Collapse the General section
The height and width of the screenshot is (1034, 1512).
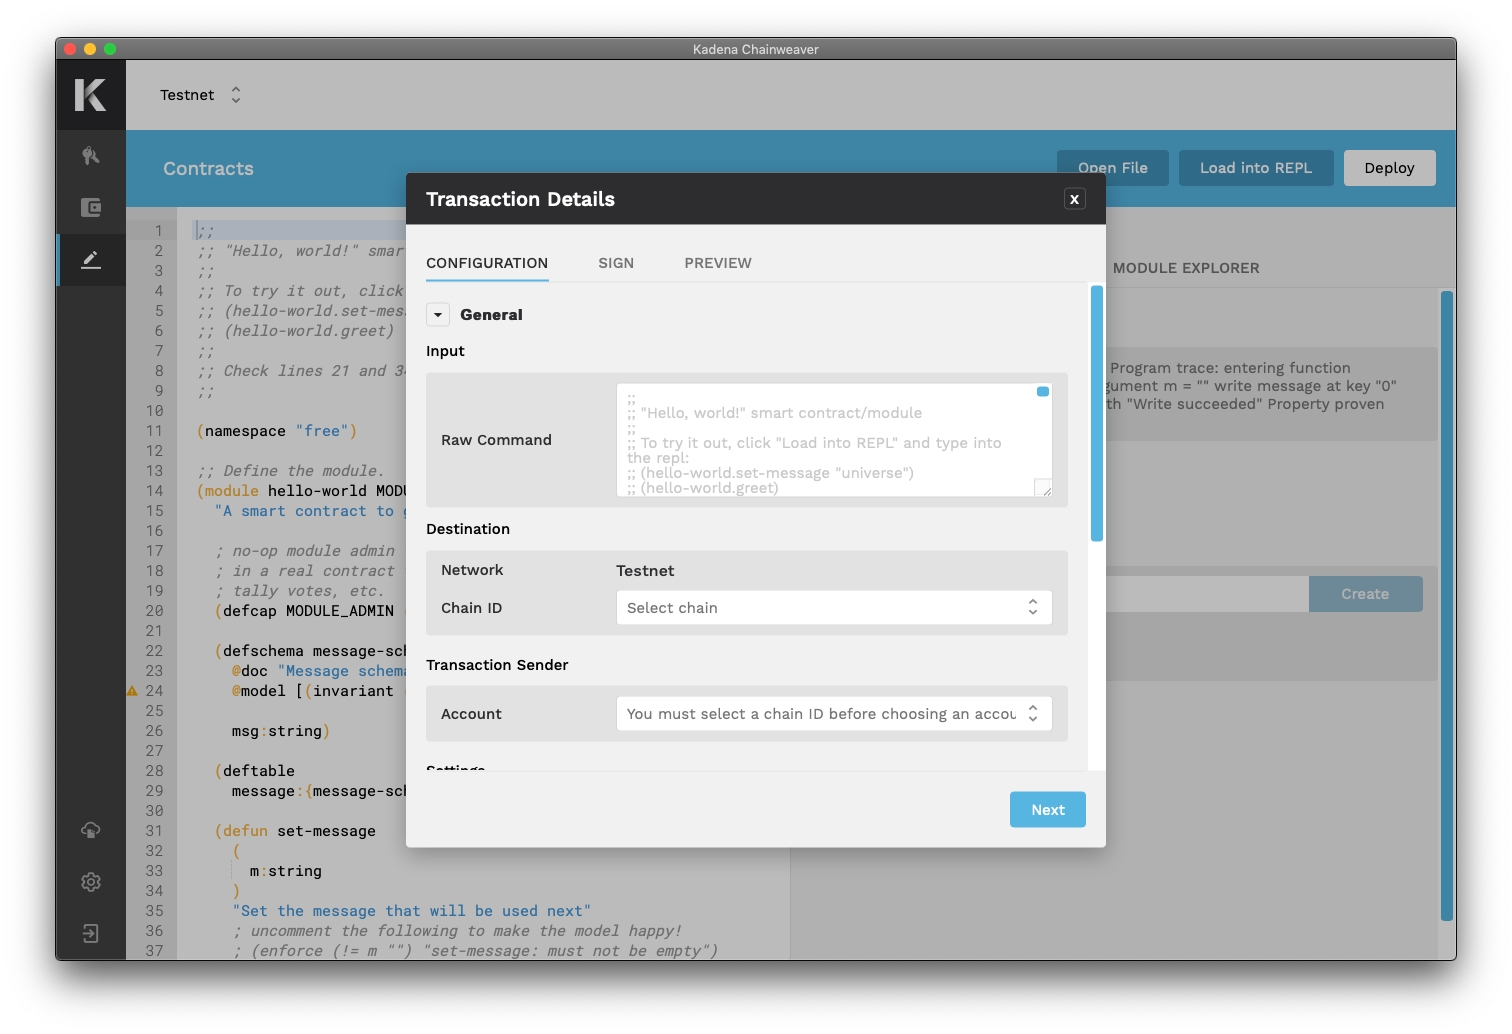438,315
